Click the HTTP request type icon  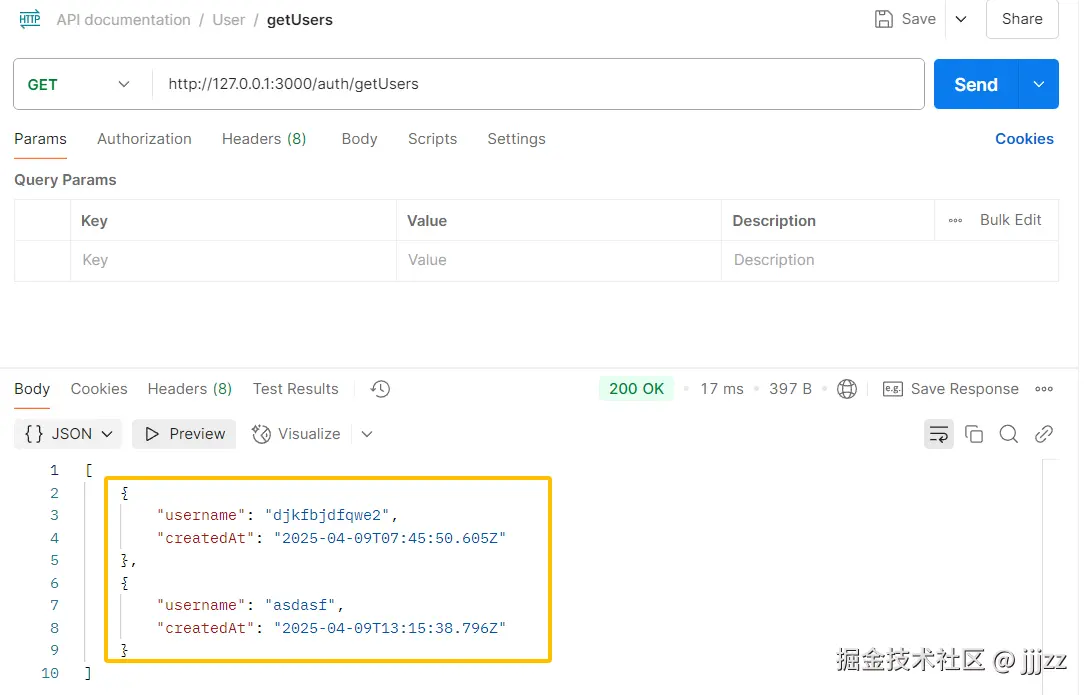[x=30, y=19]
